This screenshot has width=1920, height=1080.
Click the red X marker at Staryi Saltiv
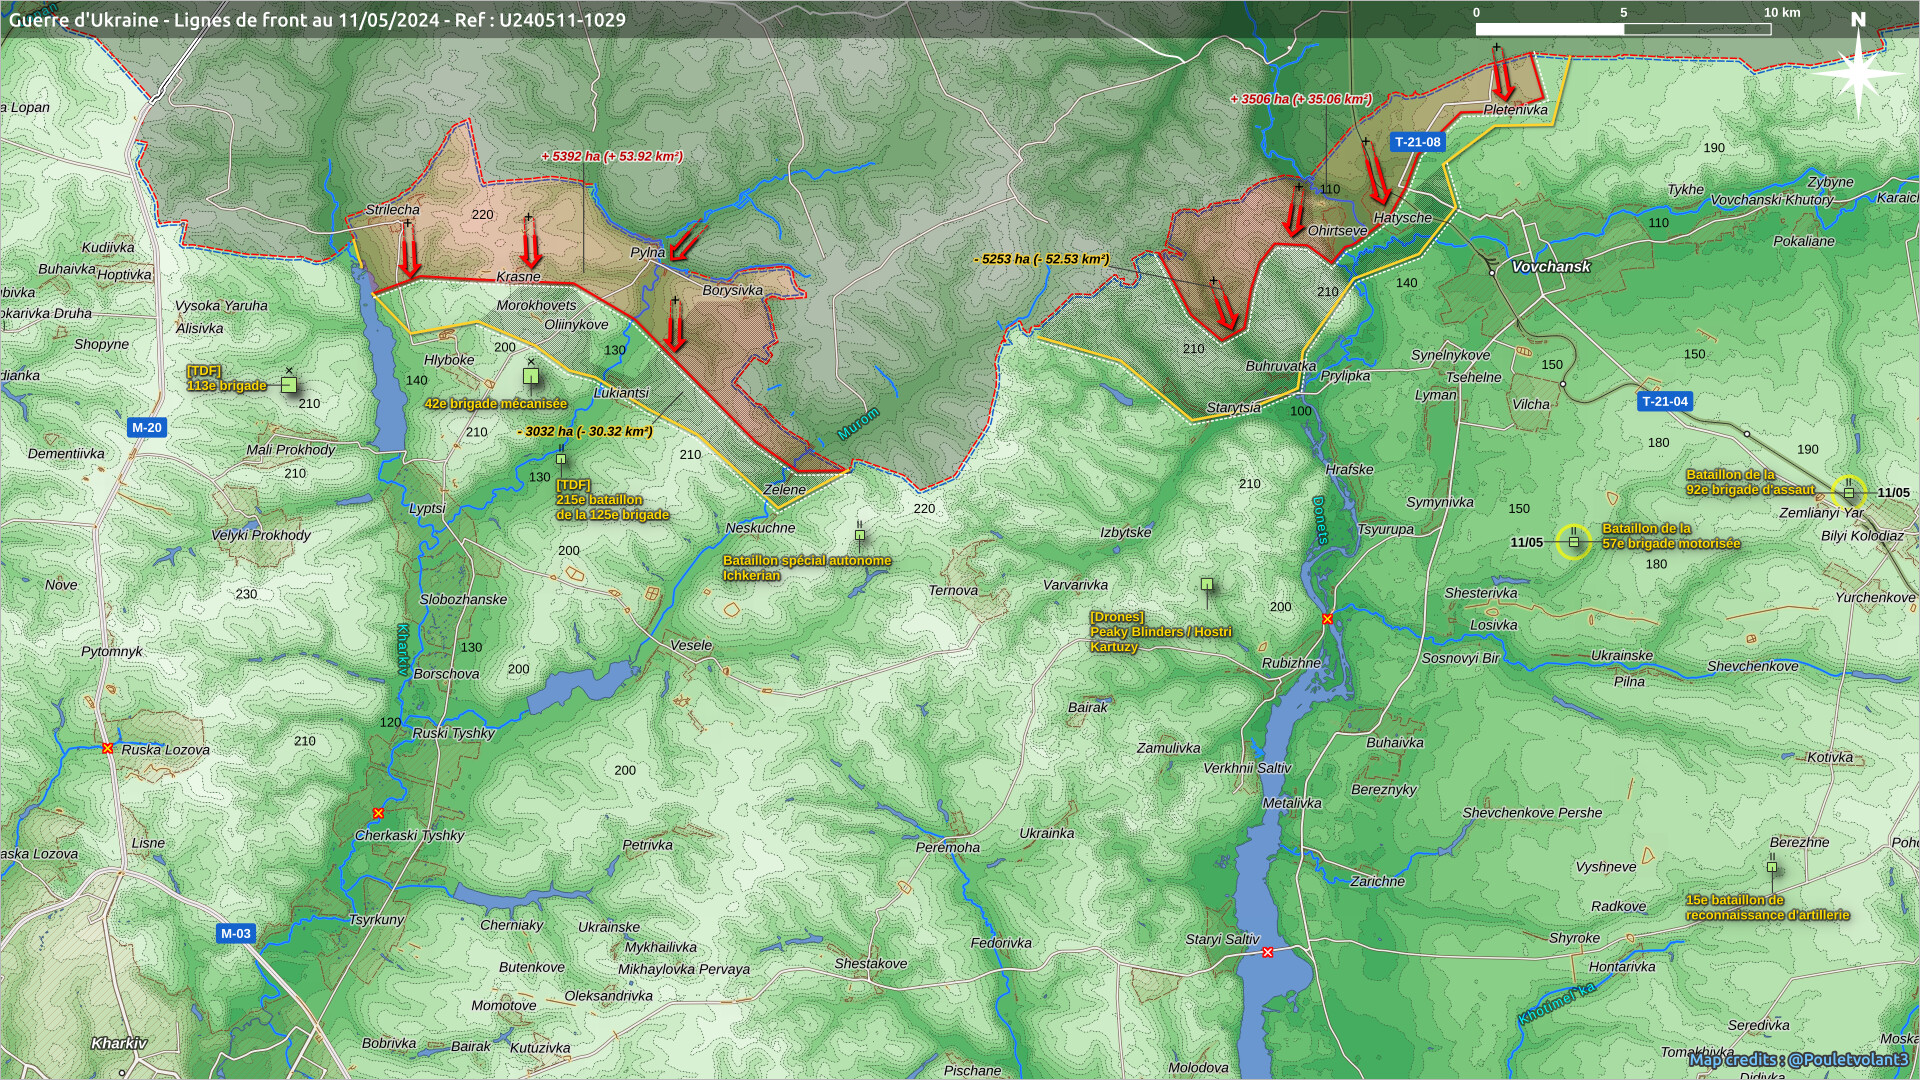click(1267, 953)
